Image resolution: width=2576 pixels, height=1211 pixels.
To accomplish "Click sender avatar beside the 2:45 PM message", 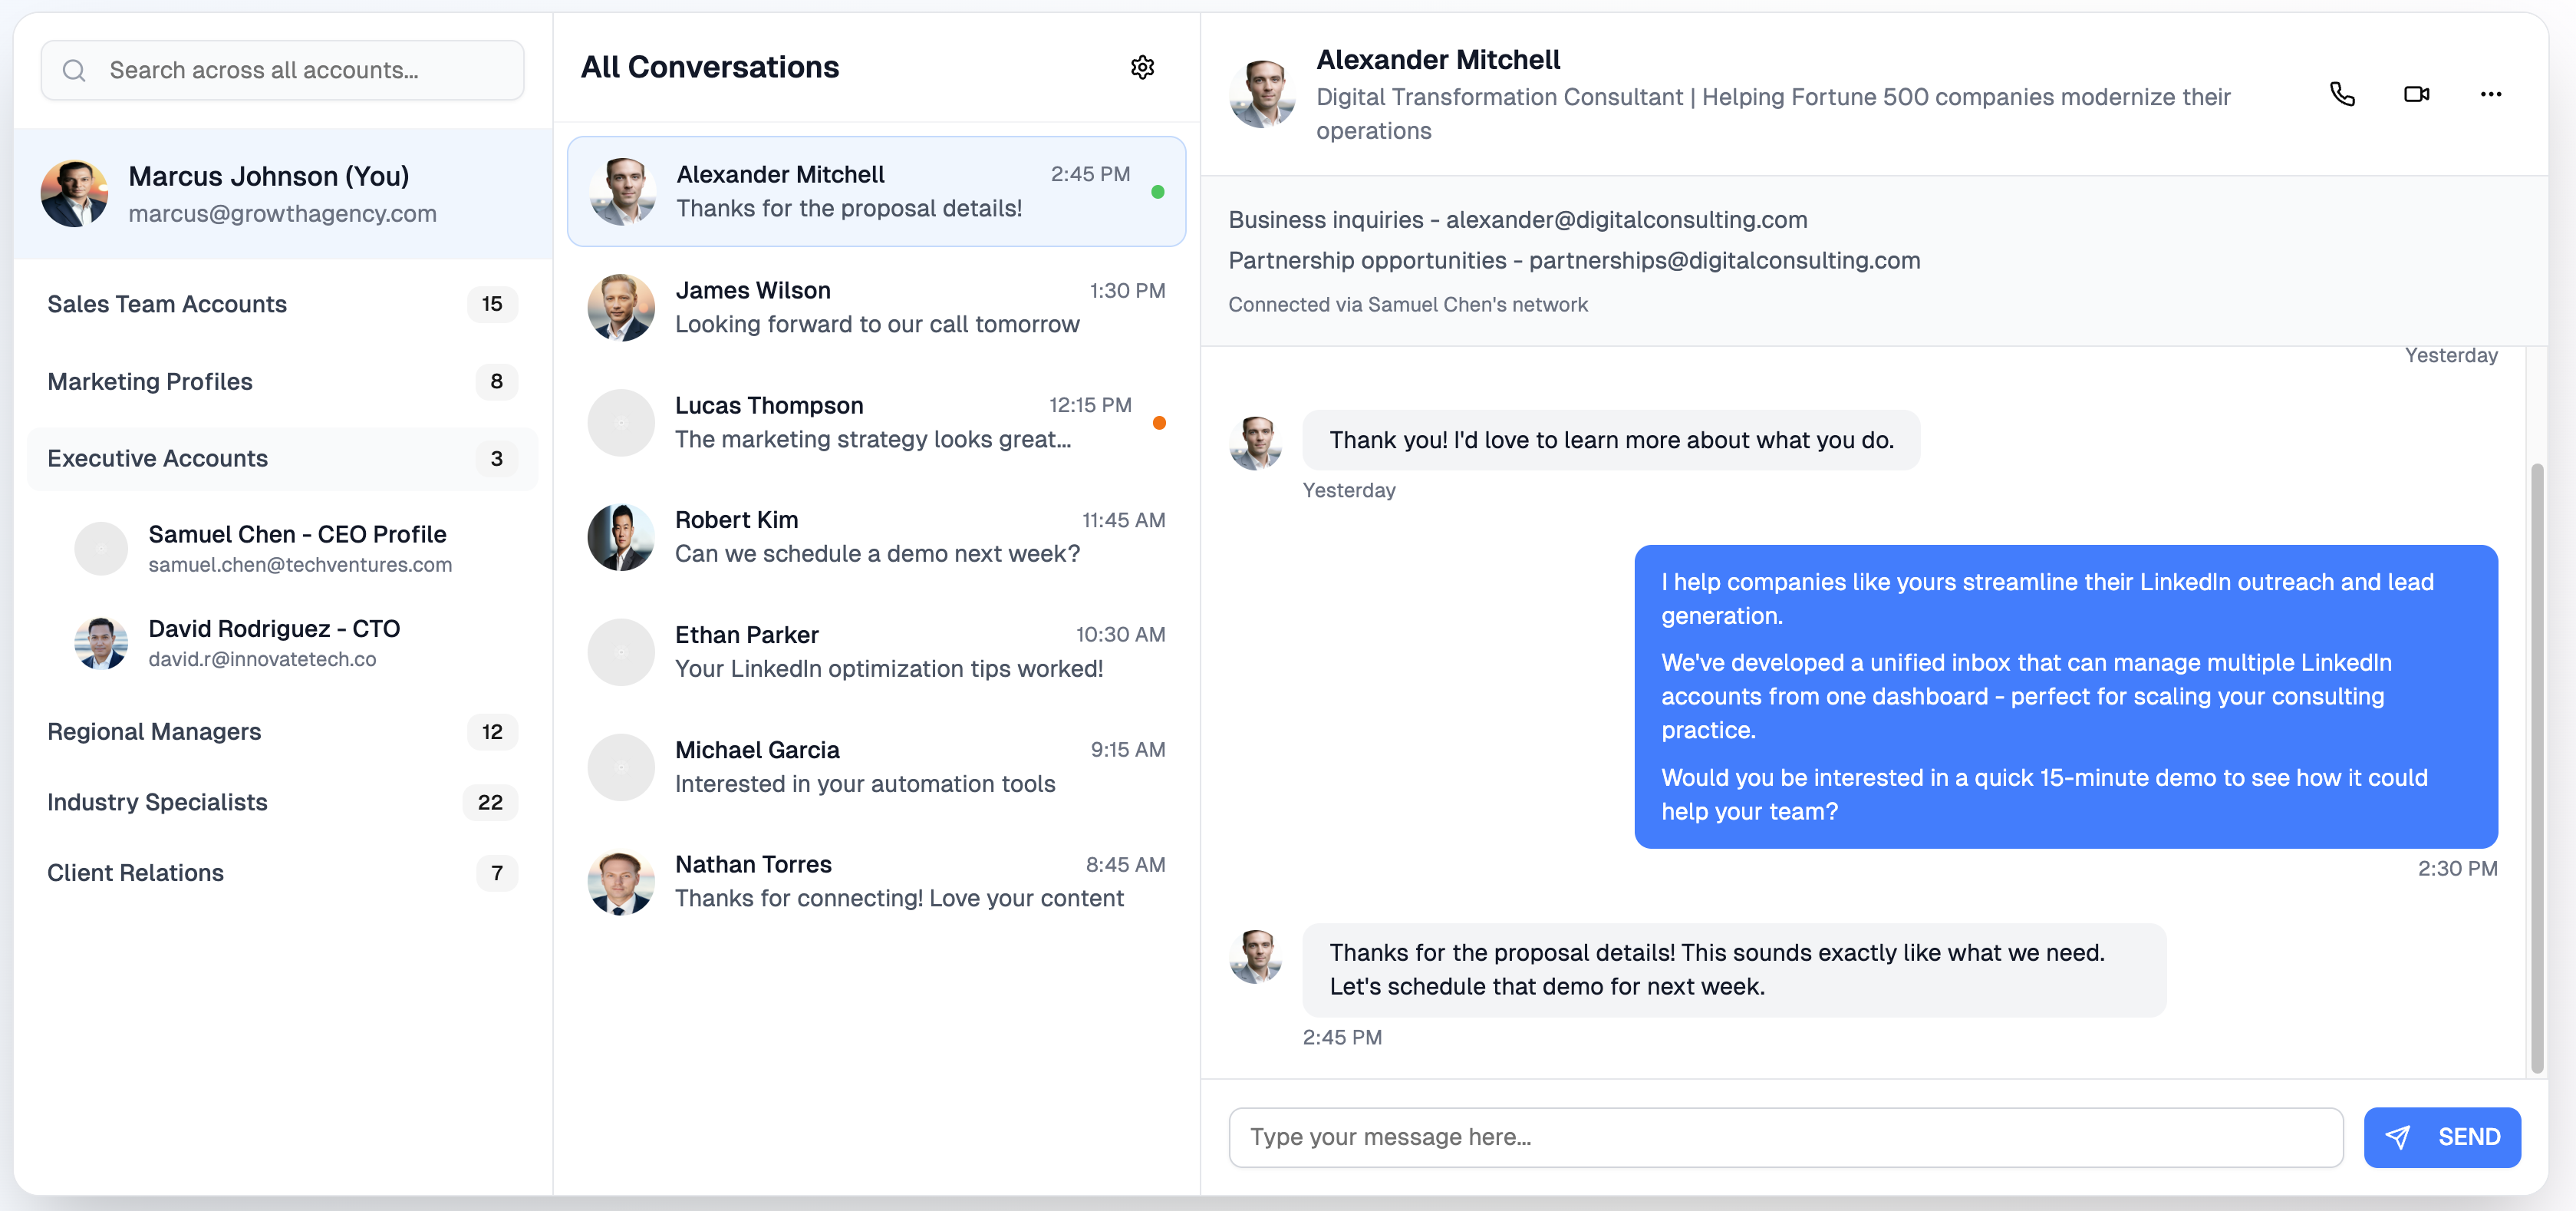I will [x=1255, y=957].
